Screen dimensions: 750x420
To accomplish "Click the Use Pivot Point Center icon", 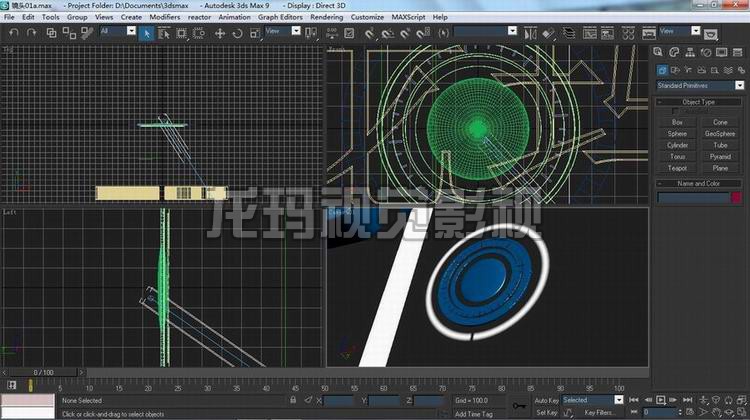I will [311, 33].
